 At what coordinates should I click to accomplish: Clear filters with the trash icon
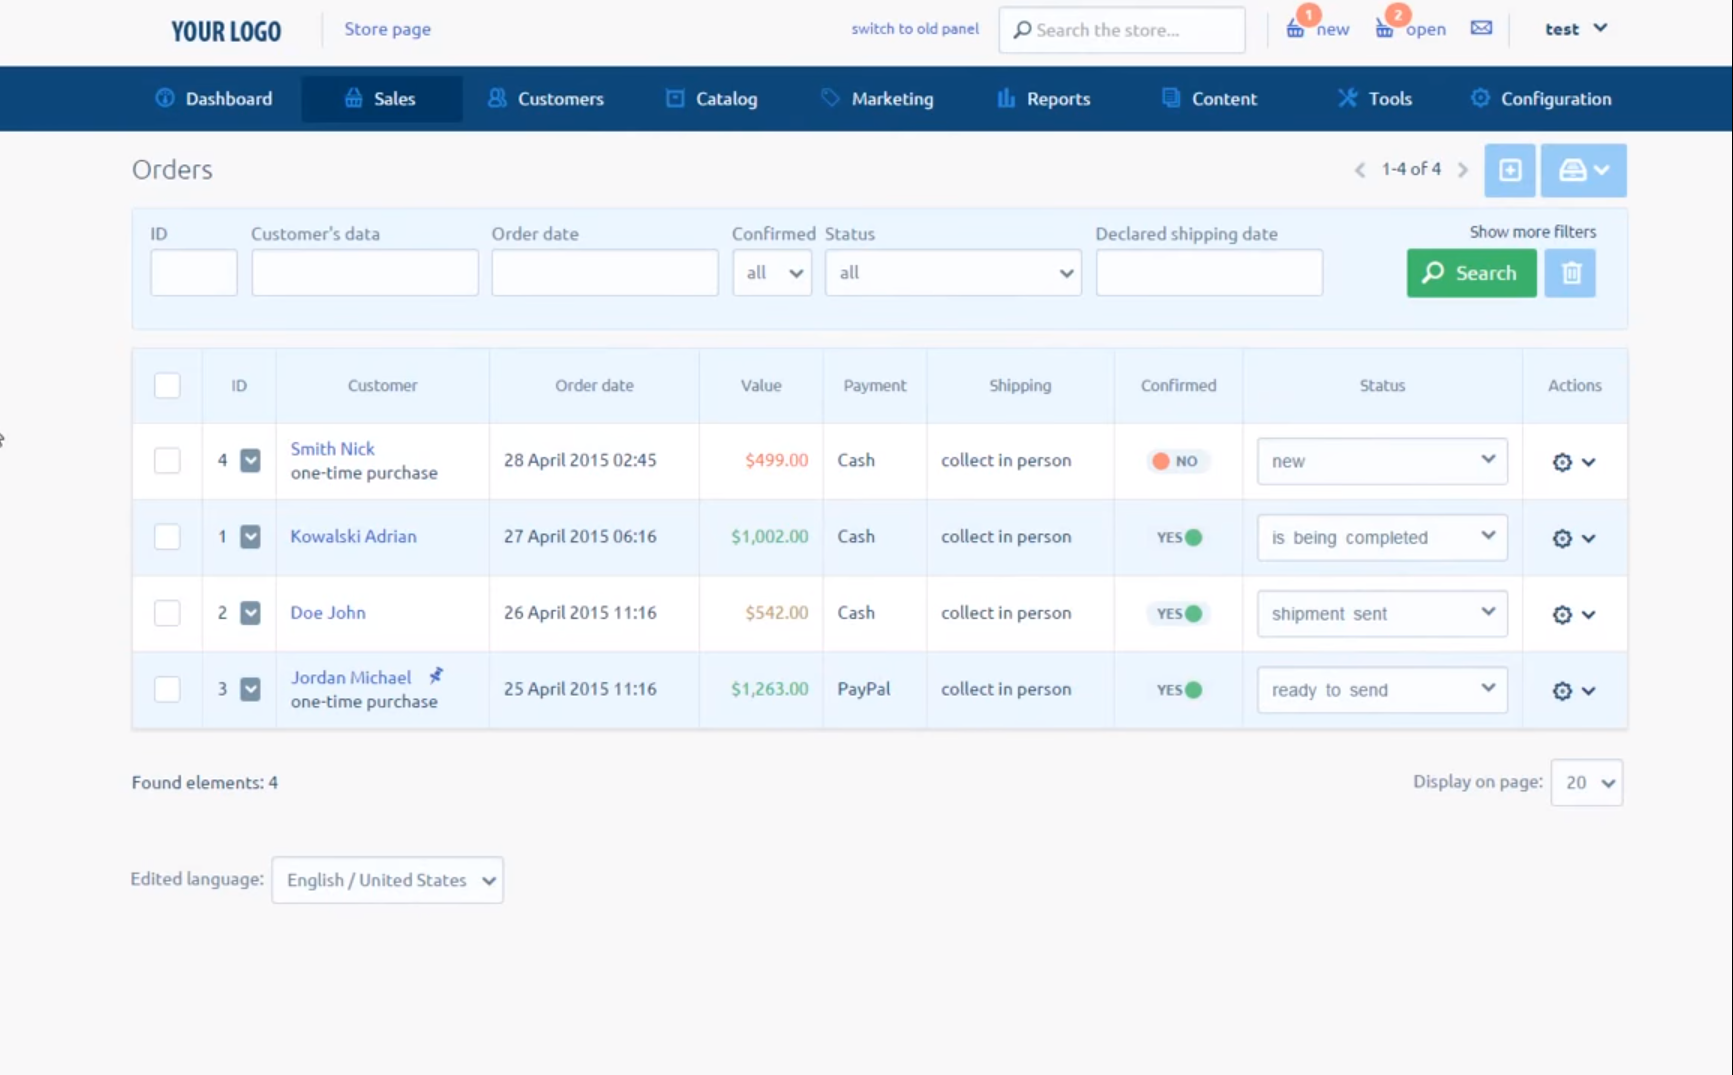click(x=1570, y=273)
